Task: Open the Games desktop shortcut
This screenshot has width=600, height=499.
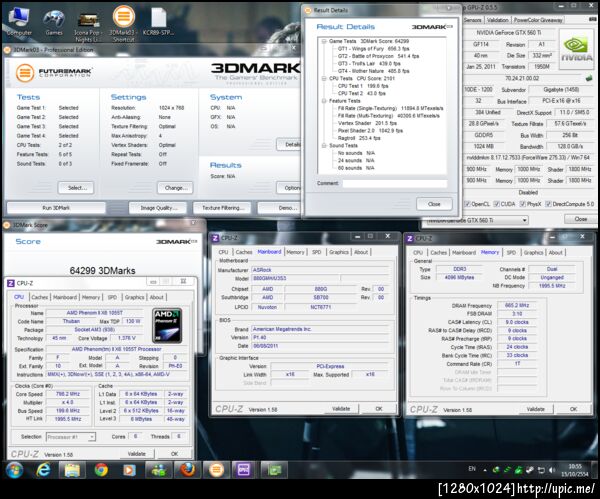Action: coord(54,18)
